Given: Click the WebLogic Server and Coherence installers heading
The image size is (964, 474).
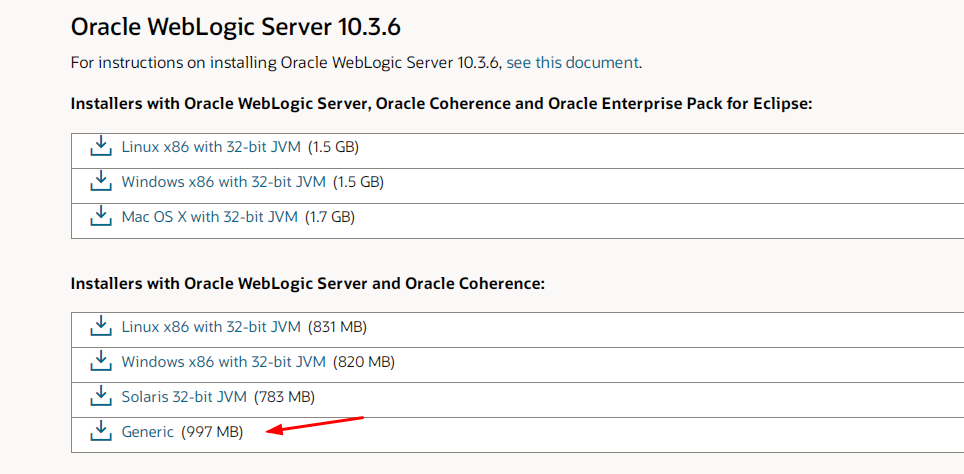Looking at the screenshot, I should [307, 284].
